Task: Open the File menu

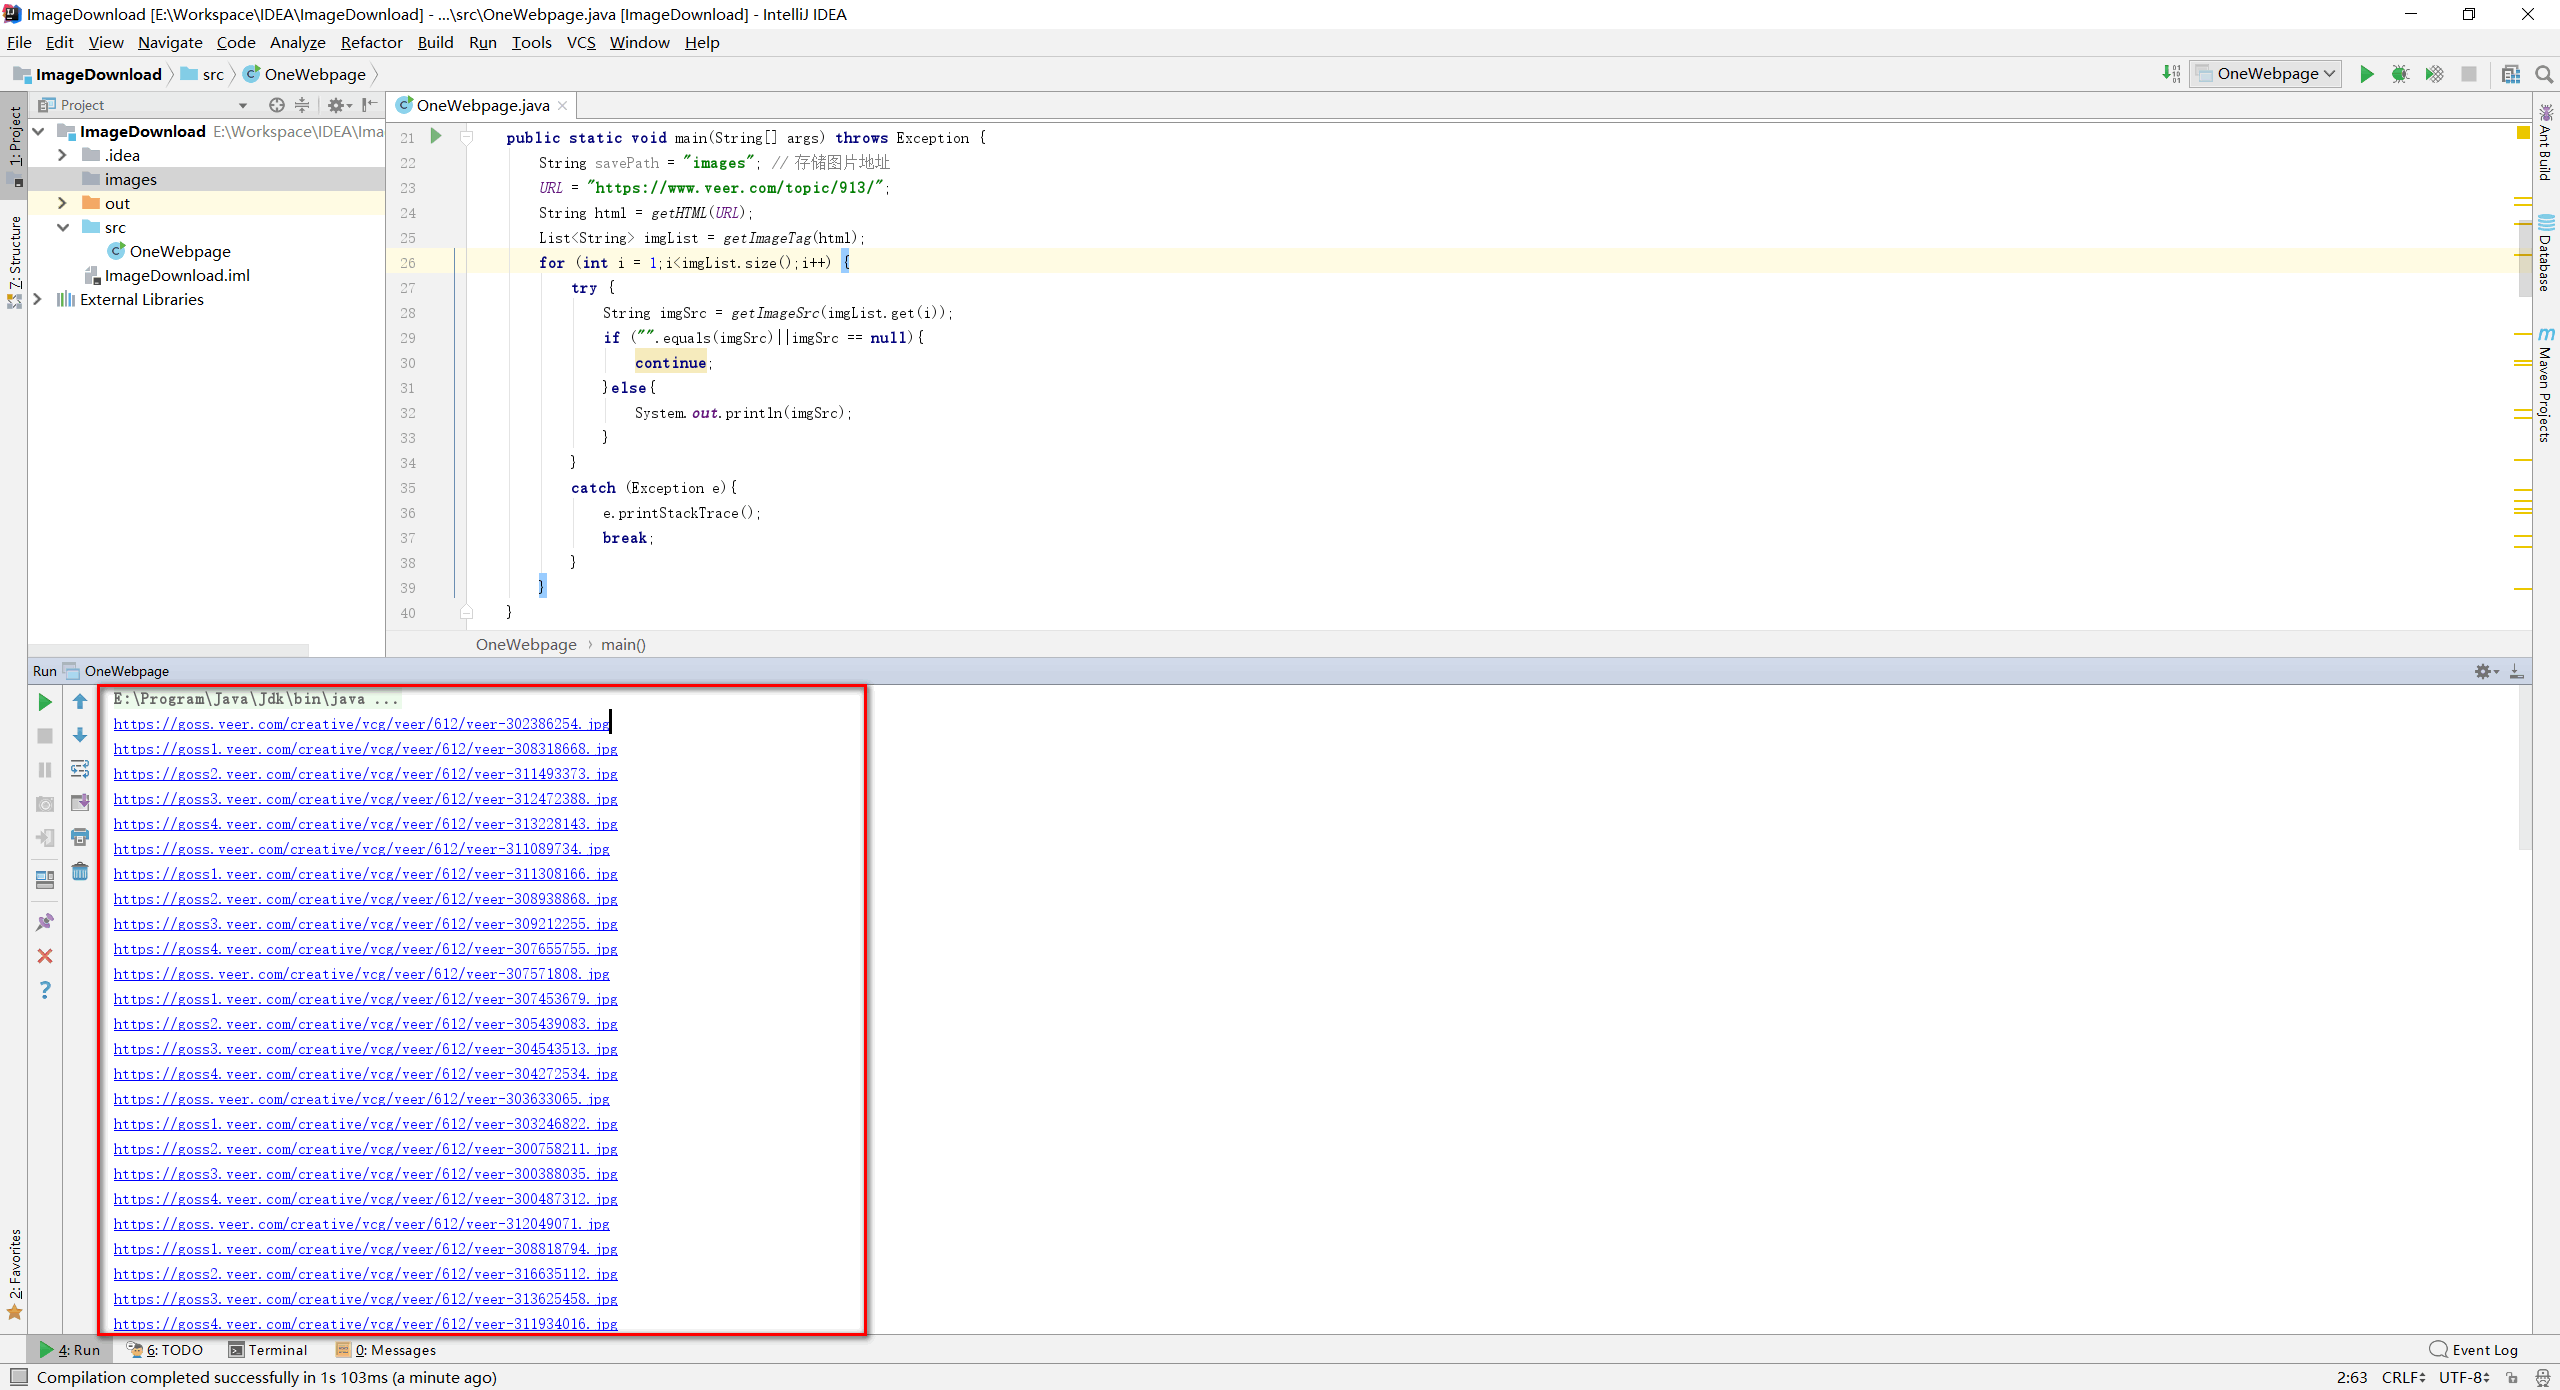Action: coord(19,42)
